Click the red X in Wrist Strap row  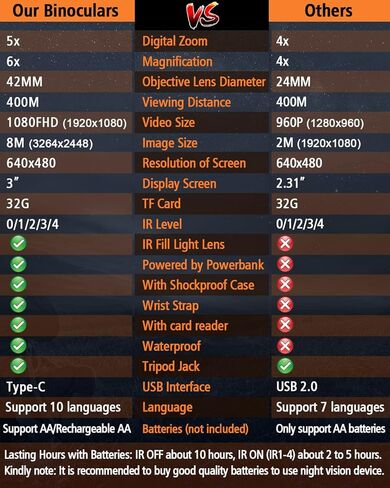pyautogui.click(x=285, y=305)
